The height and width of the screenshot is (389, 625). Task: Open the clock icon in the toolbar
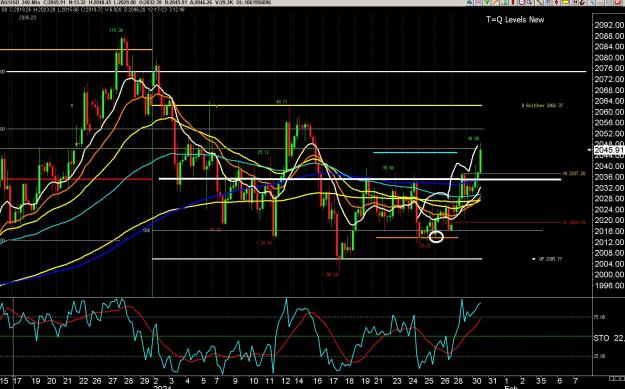click(522, 2)
